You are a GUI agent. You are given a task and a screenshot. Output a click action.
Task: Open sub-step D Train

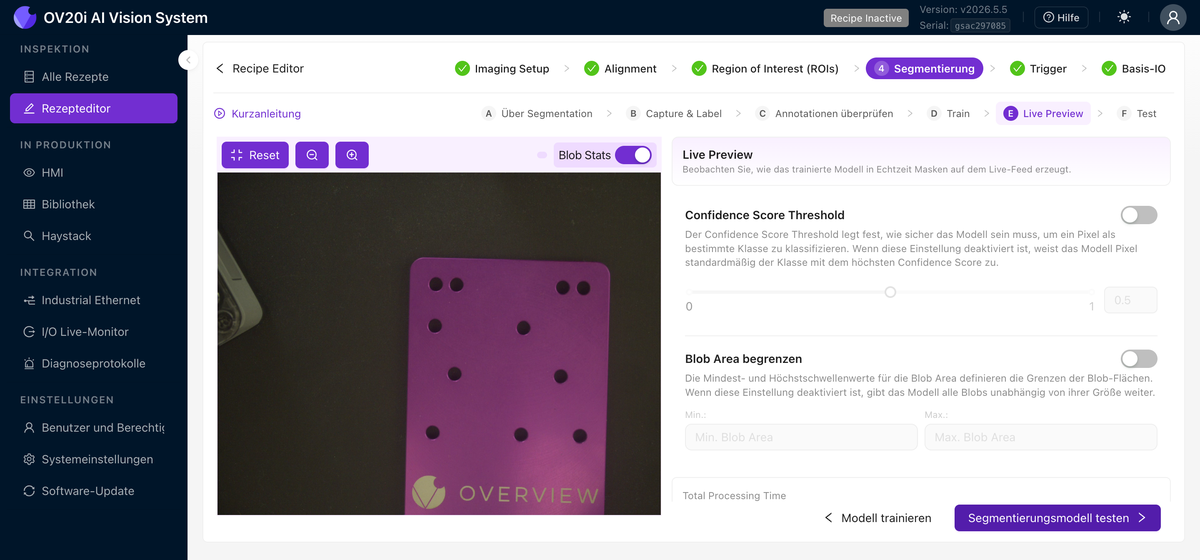pyautogui.click(x=949, y=114)
